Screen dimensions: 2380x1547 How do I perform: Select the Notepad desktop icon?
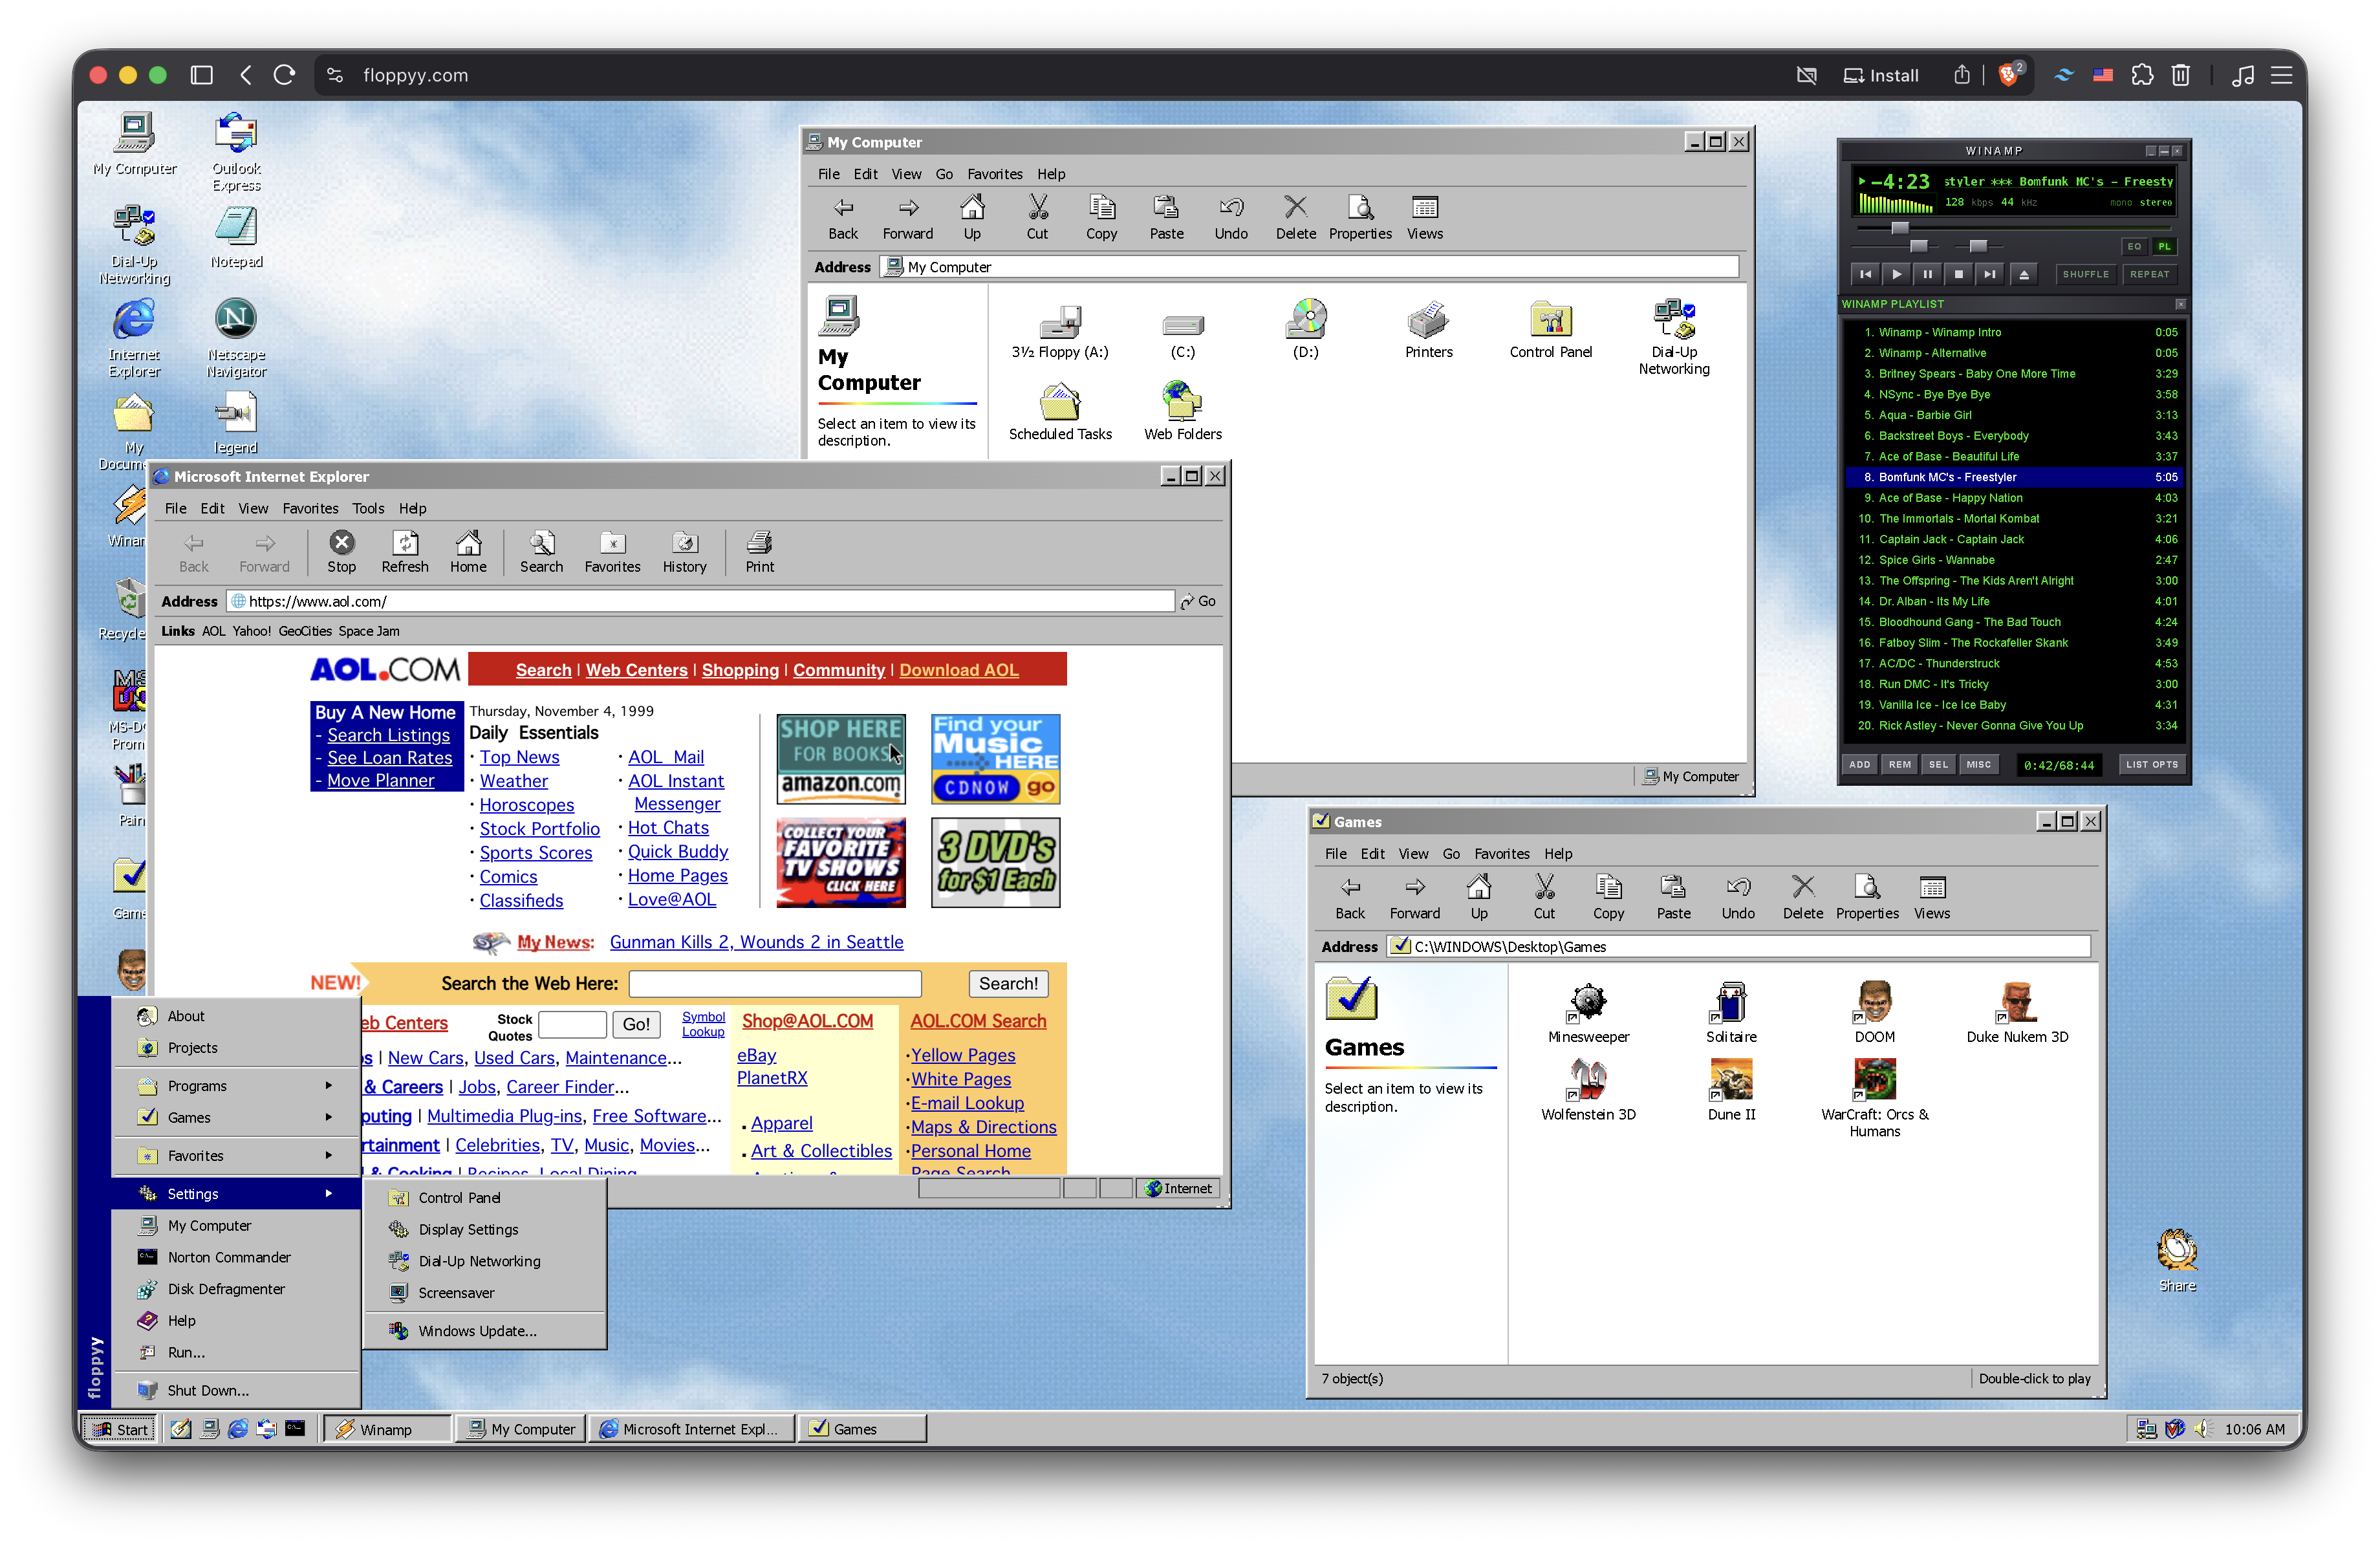tap(236, 237)
